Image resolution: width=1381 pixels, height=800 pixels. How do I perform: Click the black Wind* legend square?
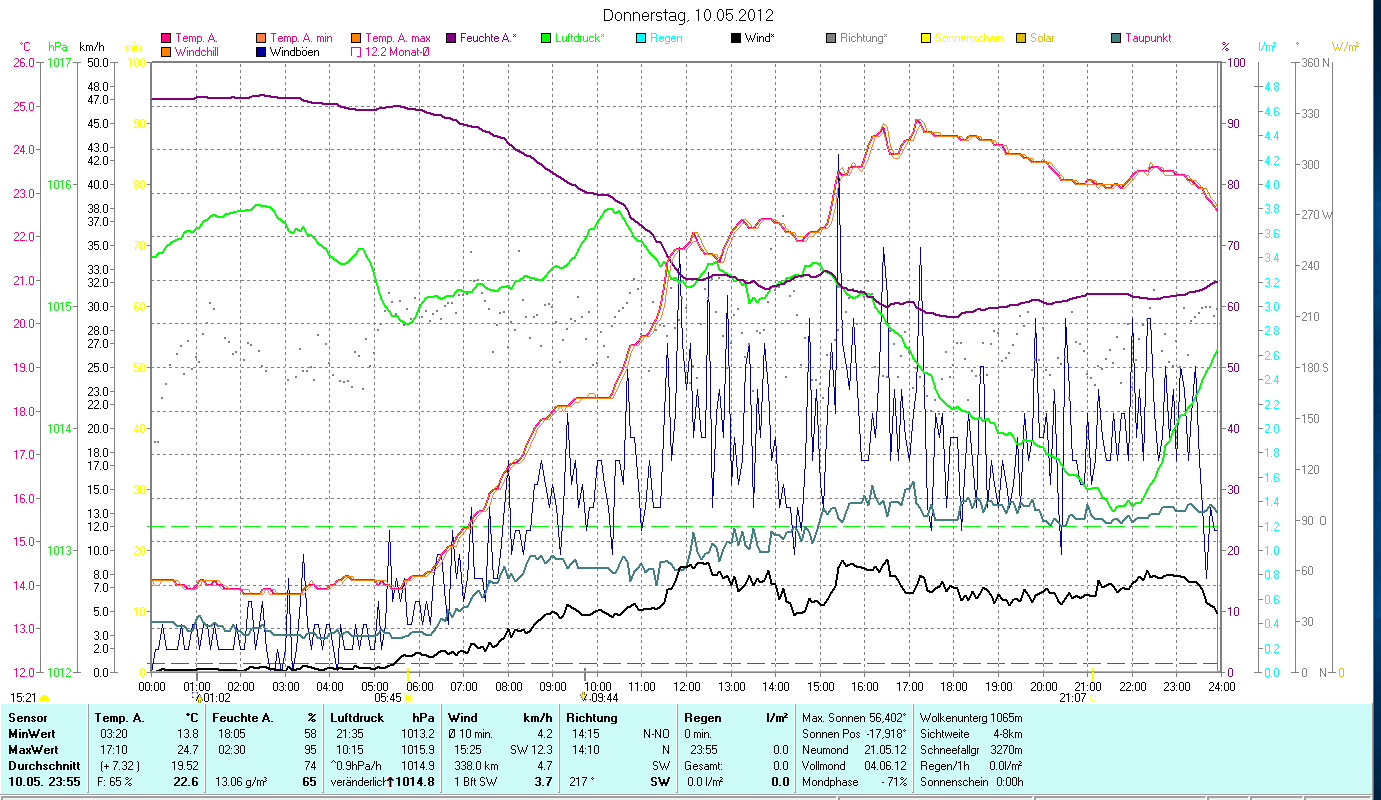click(x=736, y=38)
